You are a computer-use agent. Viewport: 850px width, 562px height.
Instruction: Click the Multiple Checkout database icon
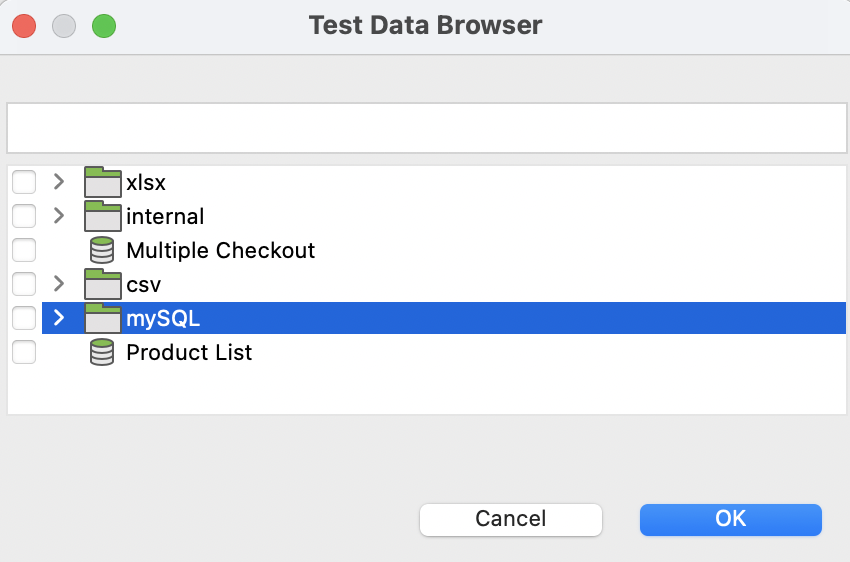102,250
